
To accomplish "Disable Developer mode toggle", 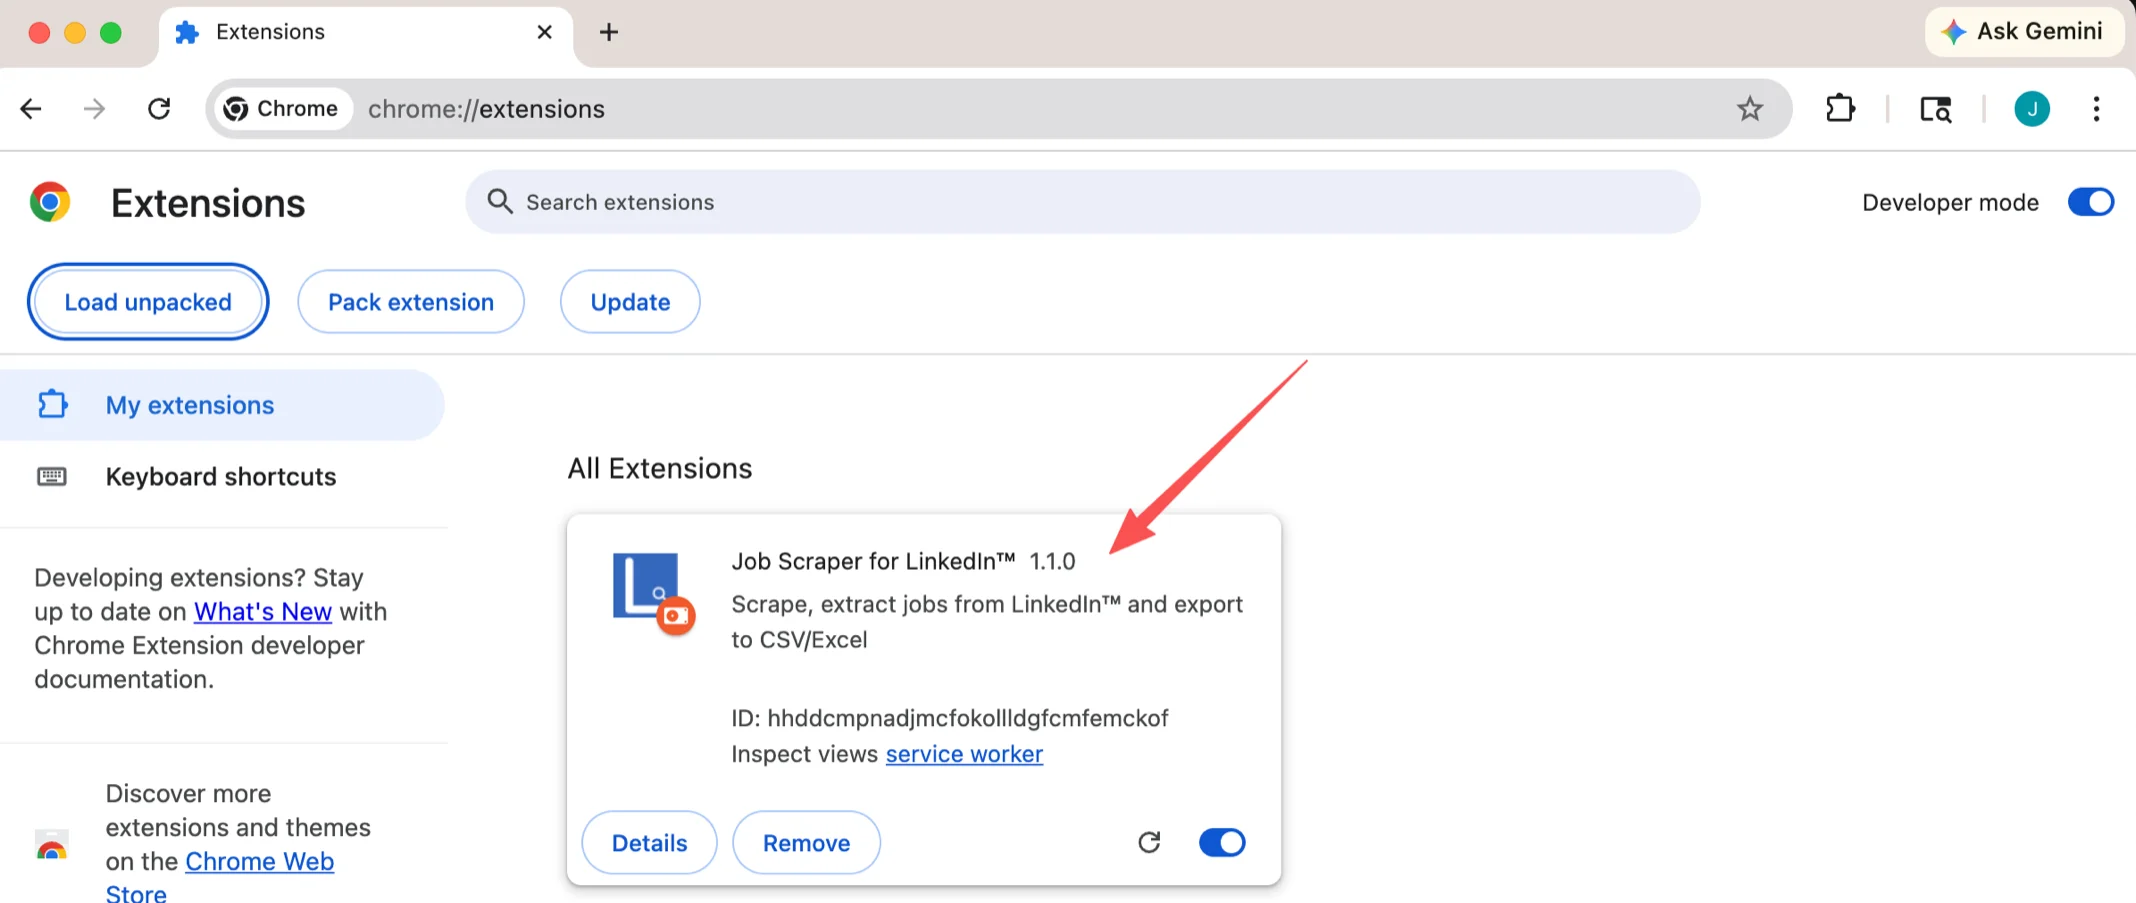I will pos(2090,202).
